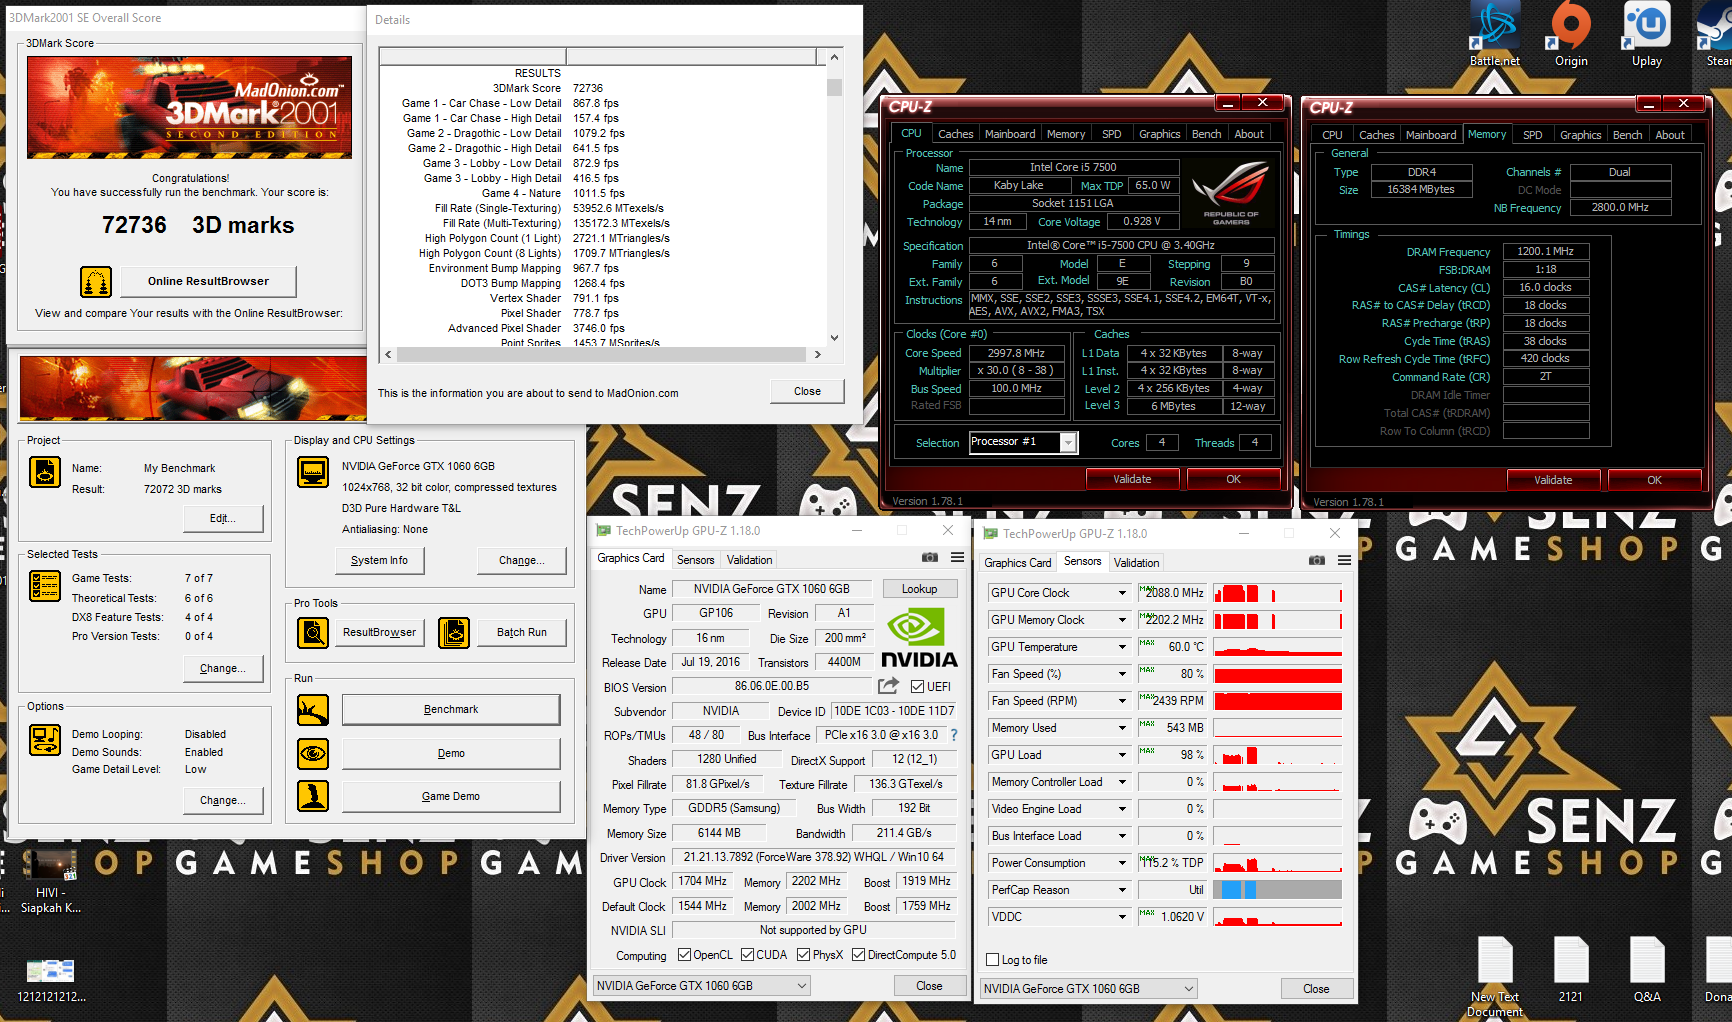Image resolution: width=1732 pixels, height=1022 pixels.
Task: Switch to Caches tab in left CPU-Z window
Action: pyautogui.click(x=955, y=134)
